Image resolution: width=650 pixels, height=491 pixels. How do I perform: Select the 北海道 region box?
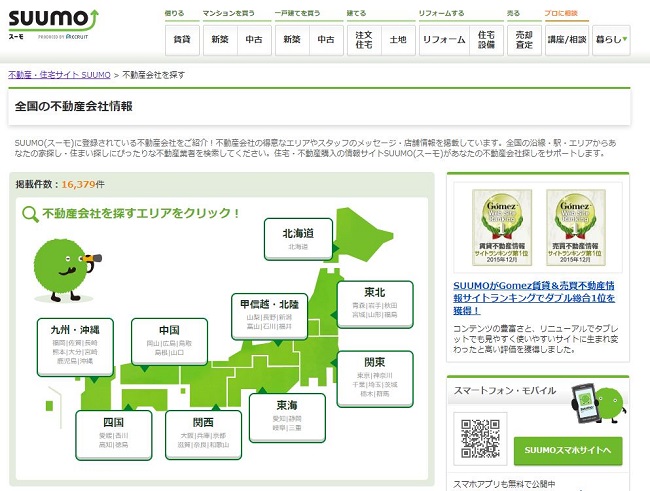pos(298,239)
